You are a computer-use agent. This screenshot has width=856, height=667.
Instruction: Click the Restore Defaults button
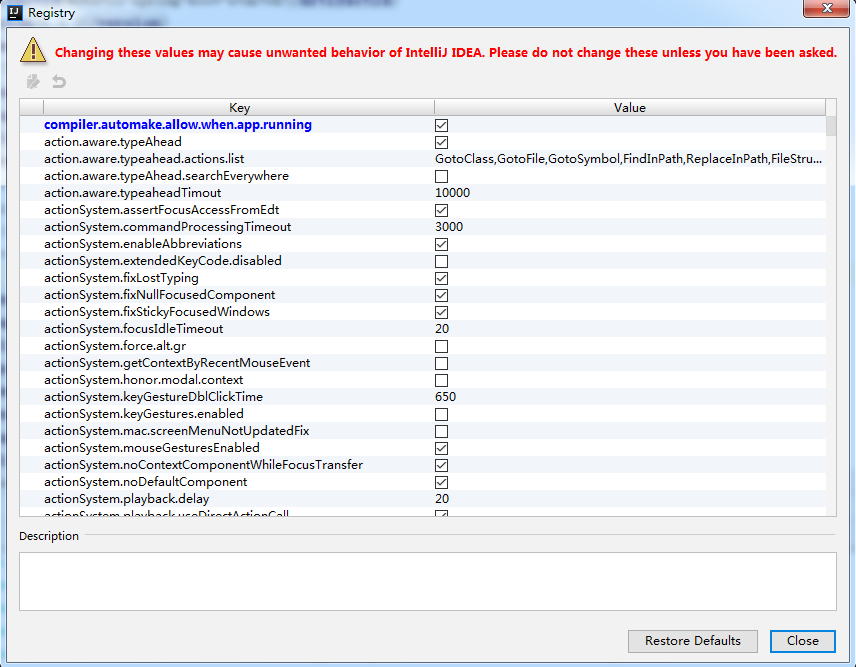(x=692, y=641)
